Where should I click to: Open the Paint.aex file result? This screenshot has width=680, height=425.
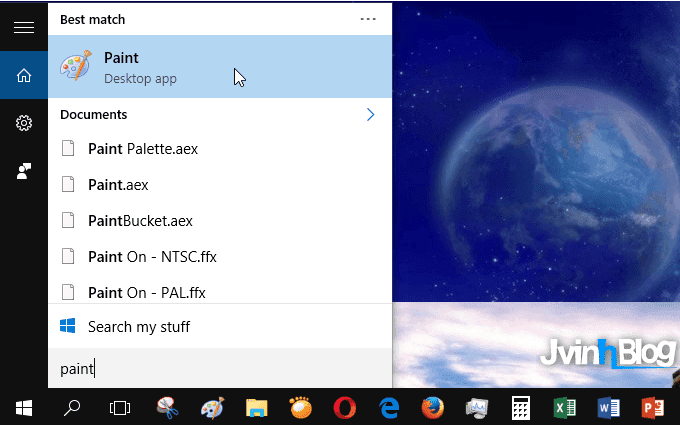tap(220, 185)
